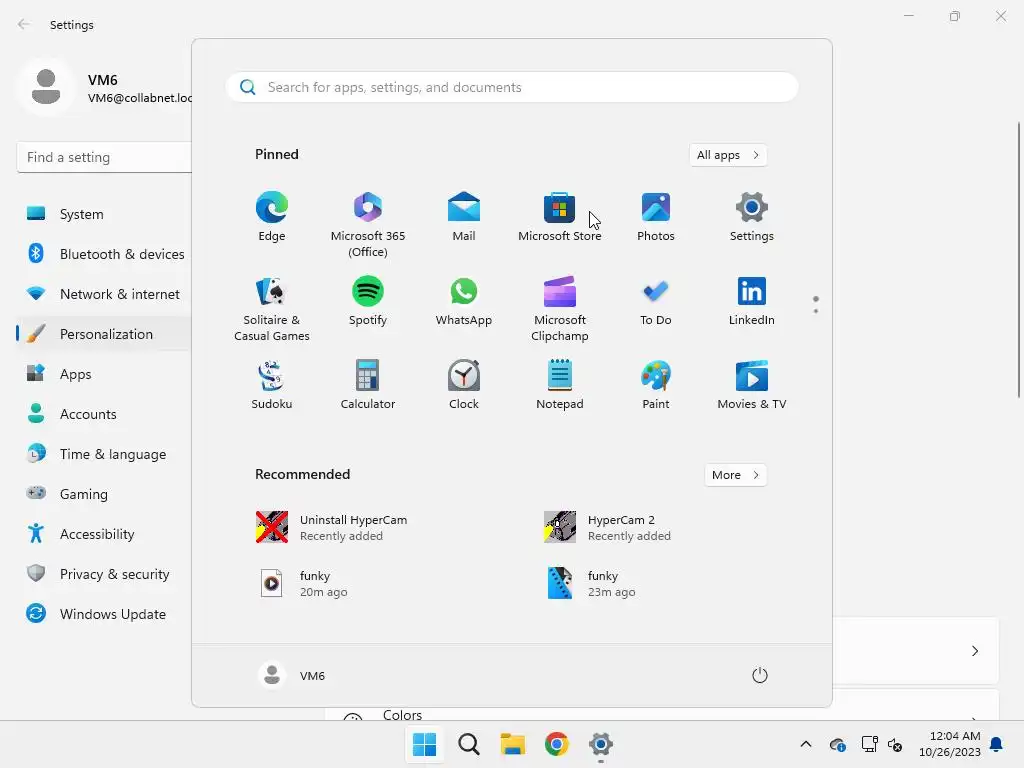Screen dimensions: 1024x768
Task: Click the Find a setting search field
Action: click(x=104, y=157)
